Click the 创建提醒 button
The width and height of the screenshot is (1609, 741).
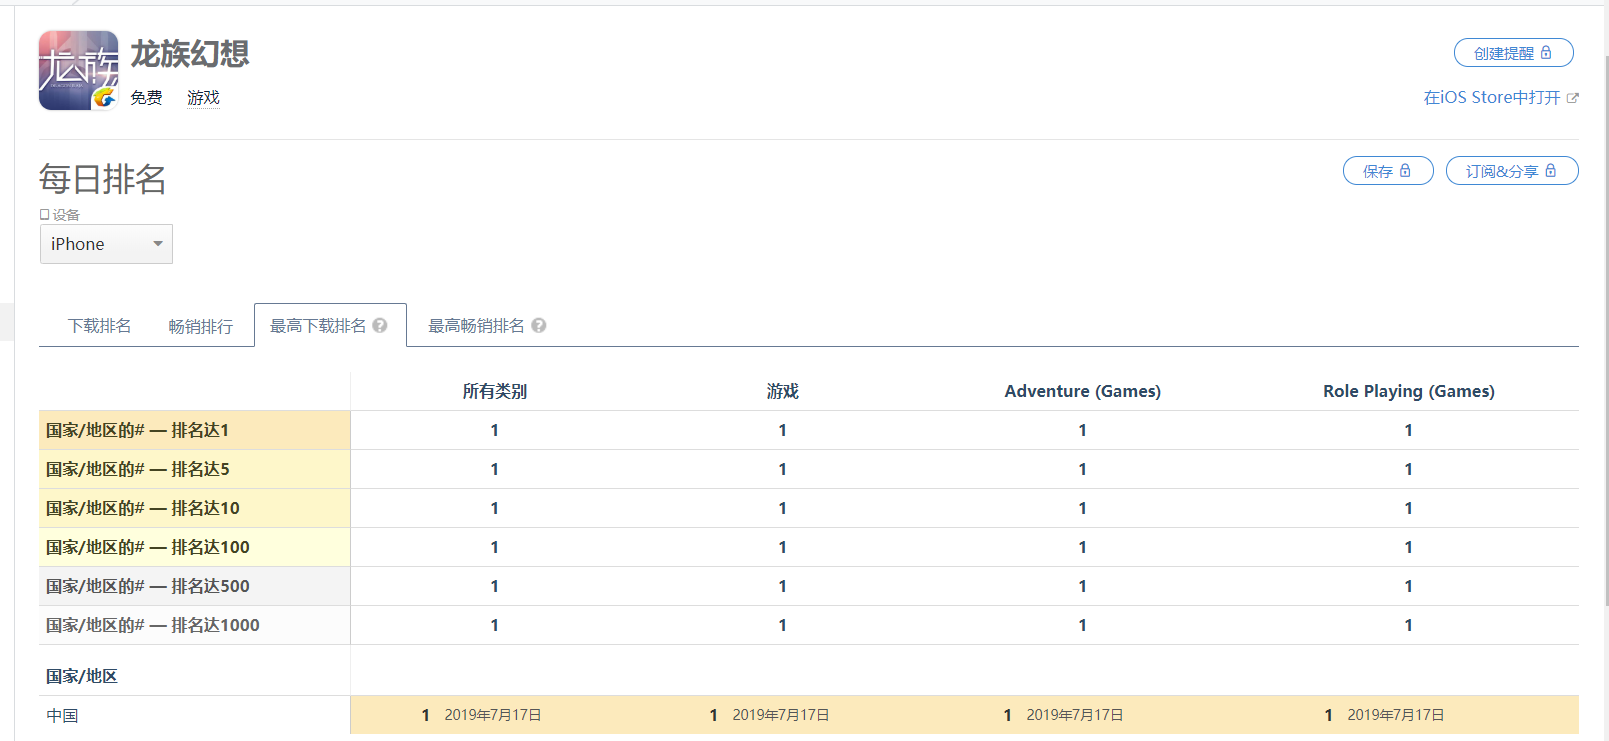1513,53
